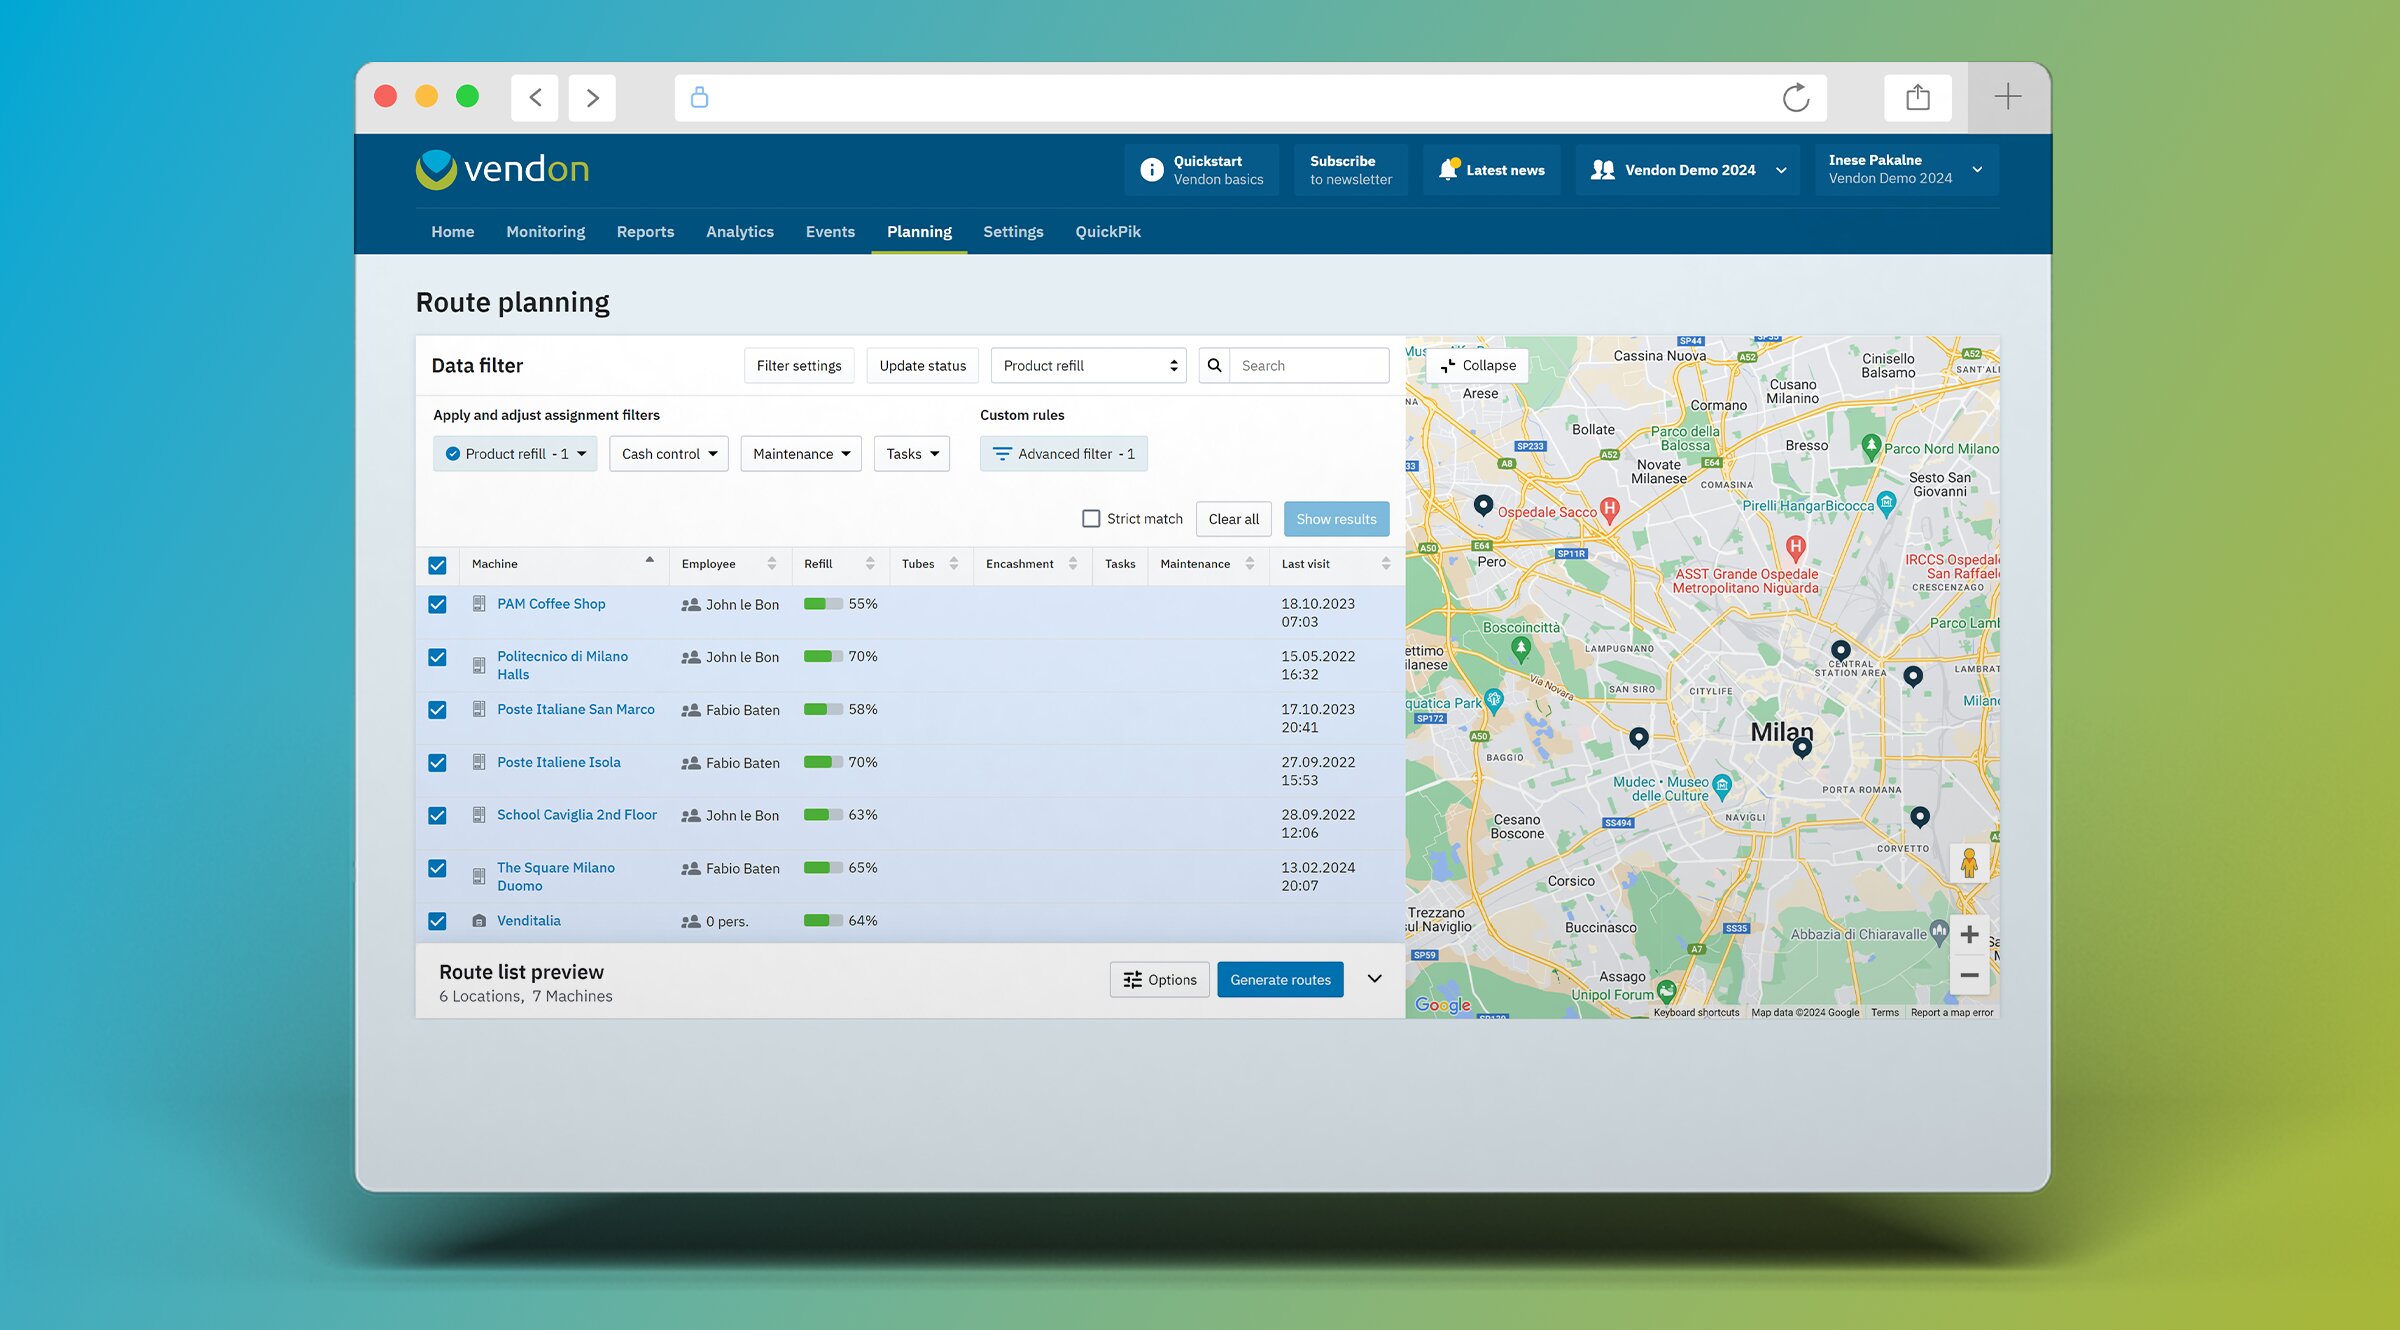Uncheck the PAM Coffee Shop row

pyautogui.click(x=437, y=605)
